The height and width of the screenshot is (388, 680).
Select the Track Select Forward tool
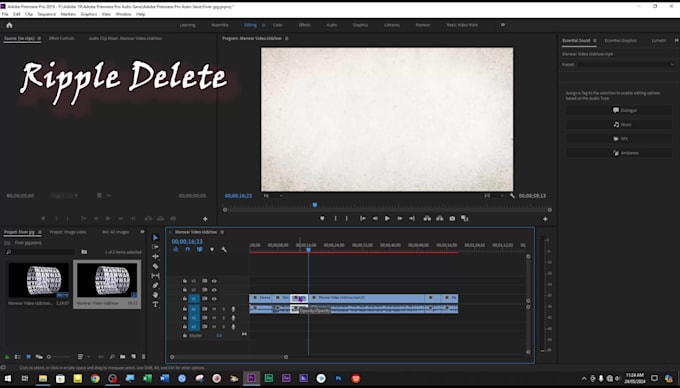[x=156, y=247]
